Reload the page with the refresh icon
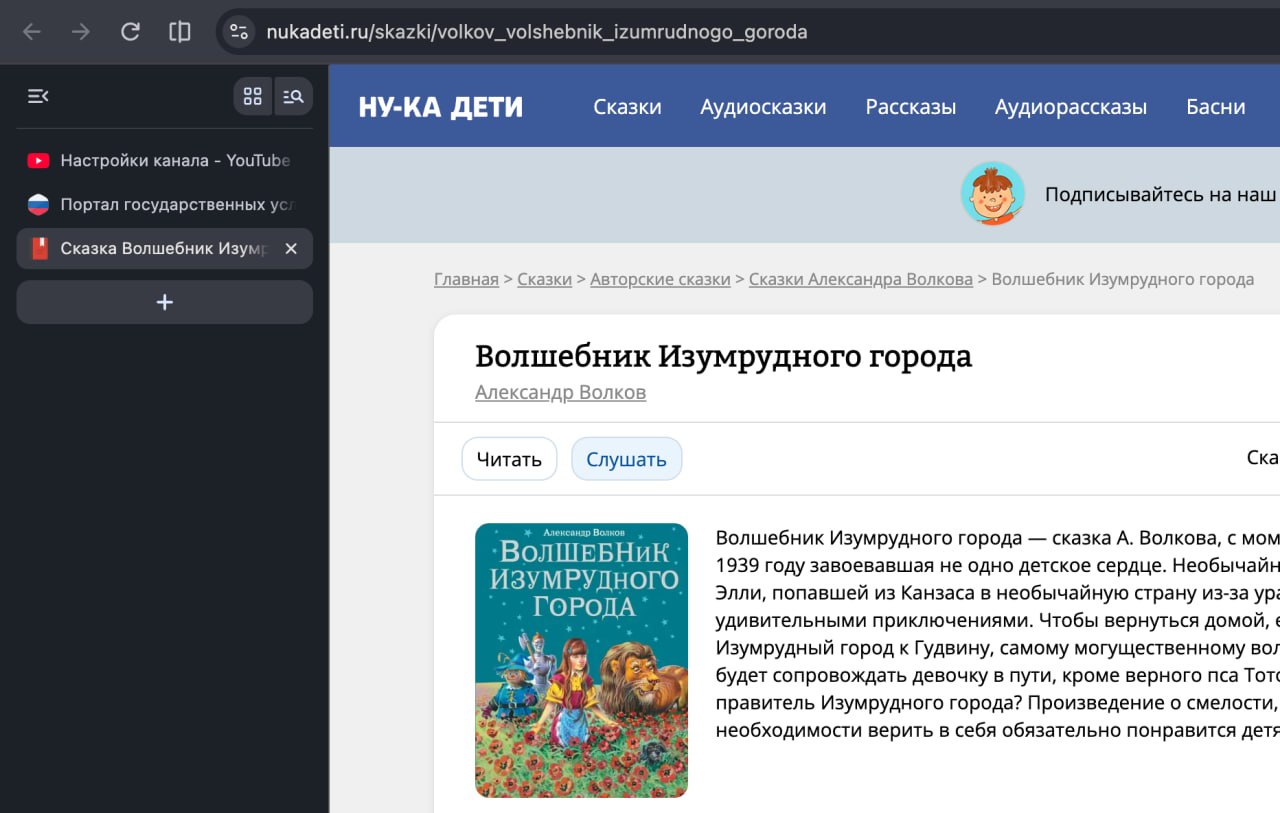The height and width of the screenshot is (813, 1280). [130, 32]
